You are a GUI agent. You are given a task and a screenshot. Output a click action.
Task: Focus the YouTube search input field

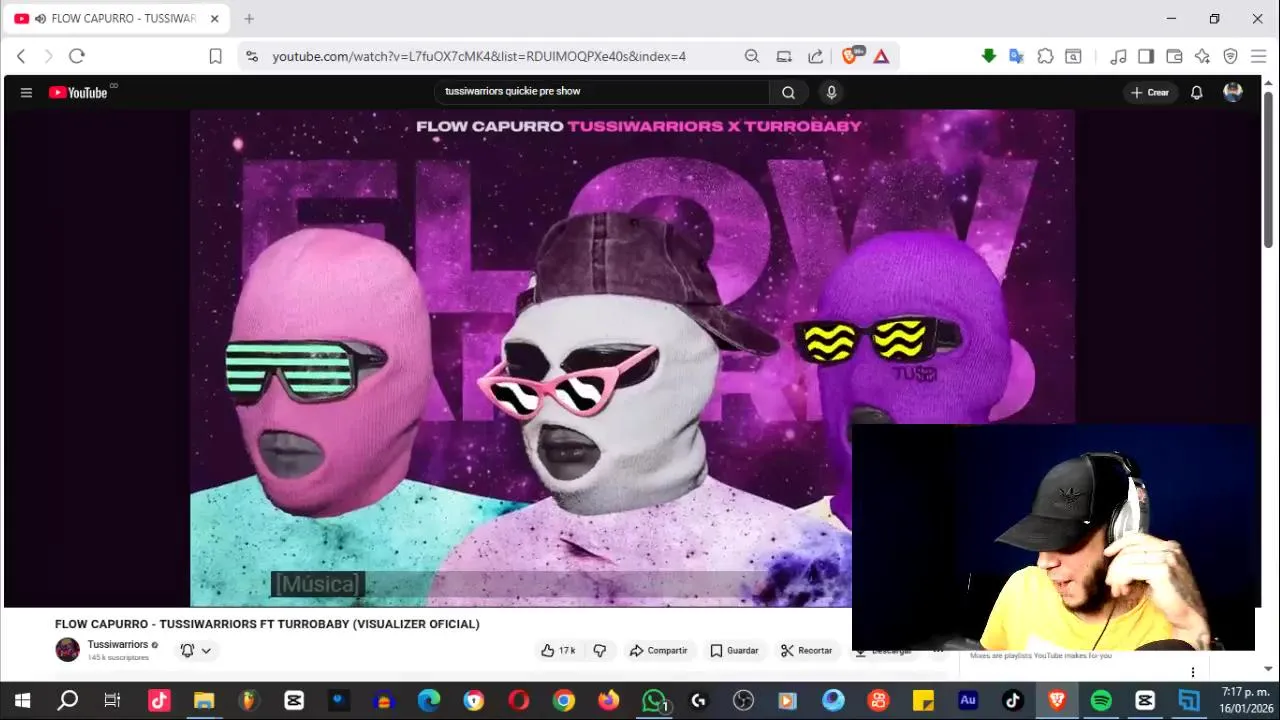point(603,92)
